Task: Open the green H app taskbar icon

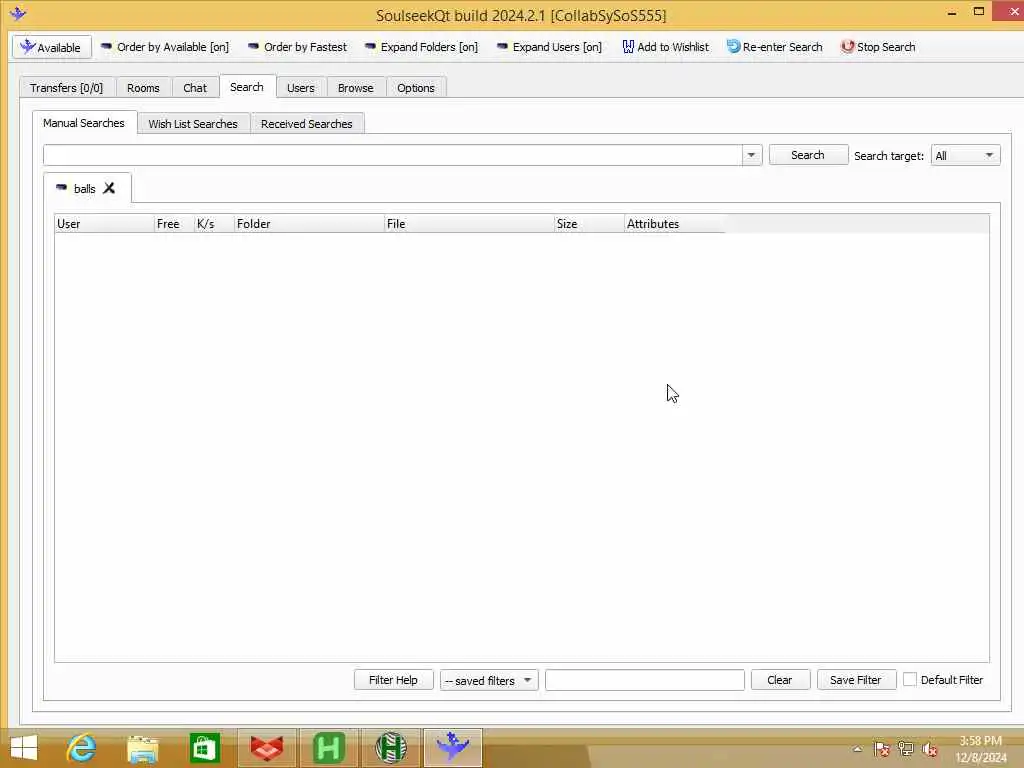Action: [328, 748]
